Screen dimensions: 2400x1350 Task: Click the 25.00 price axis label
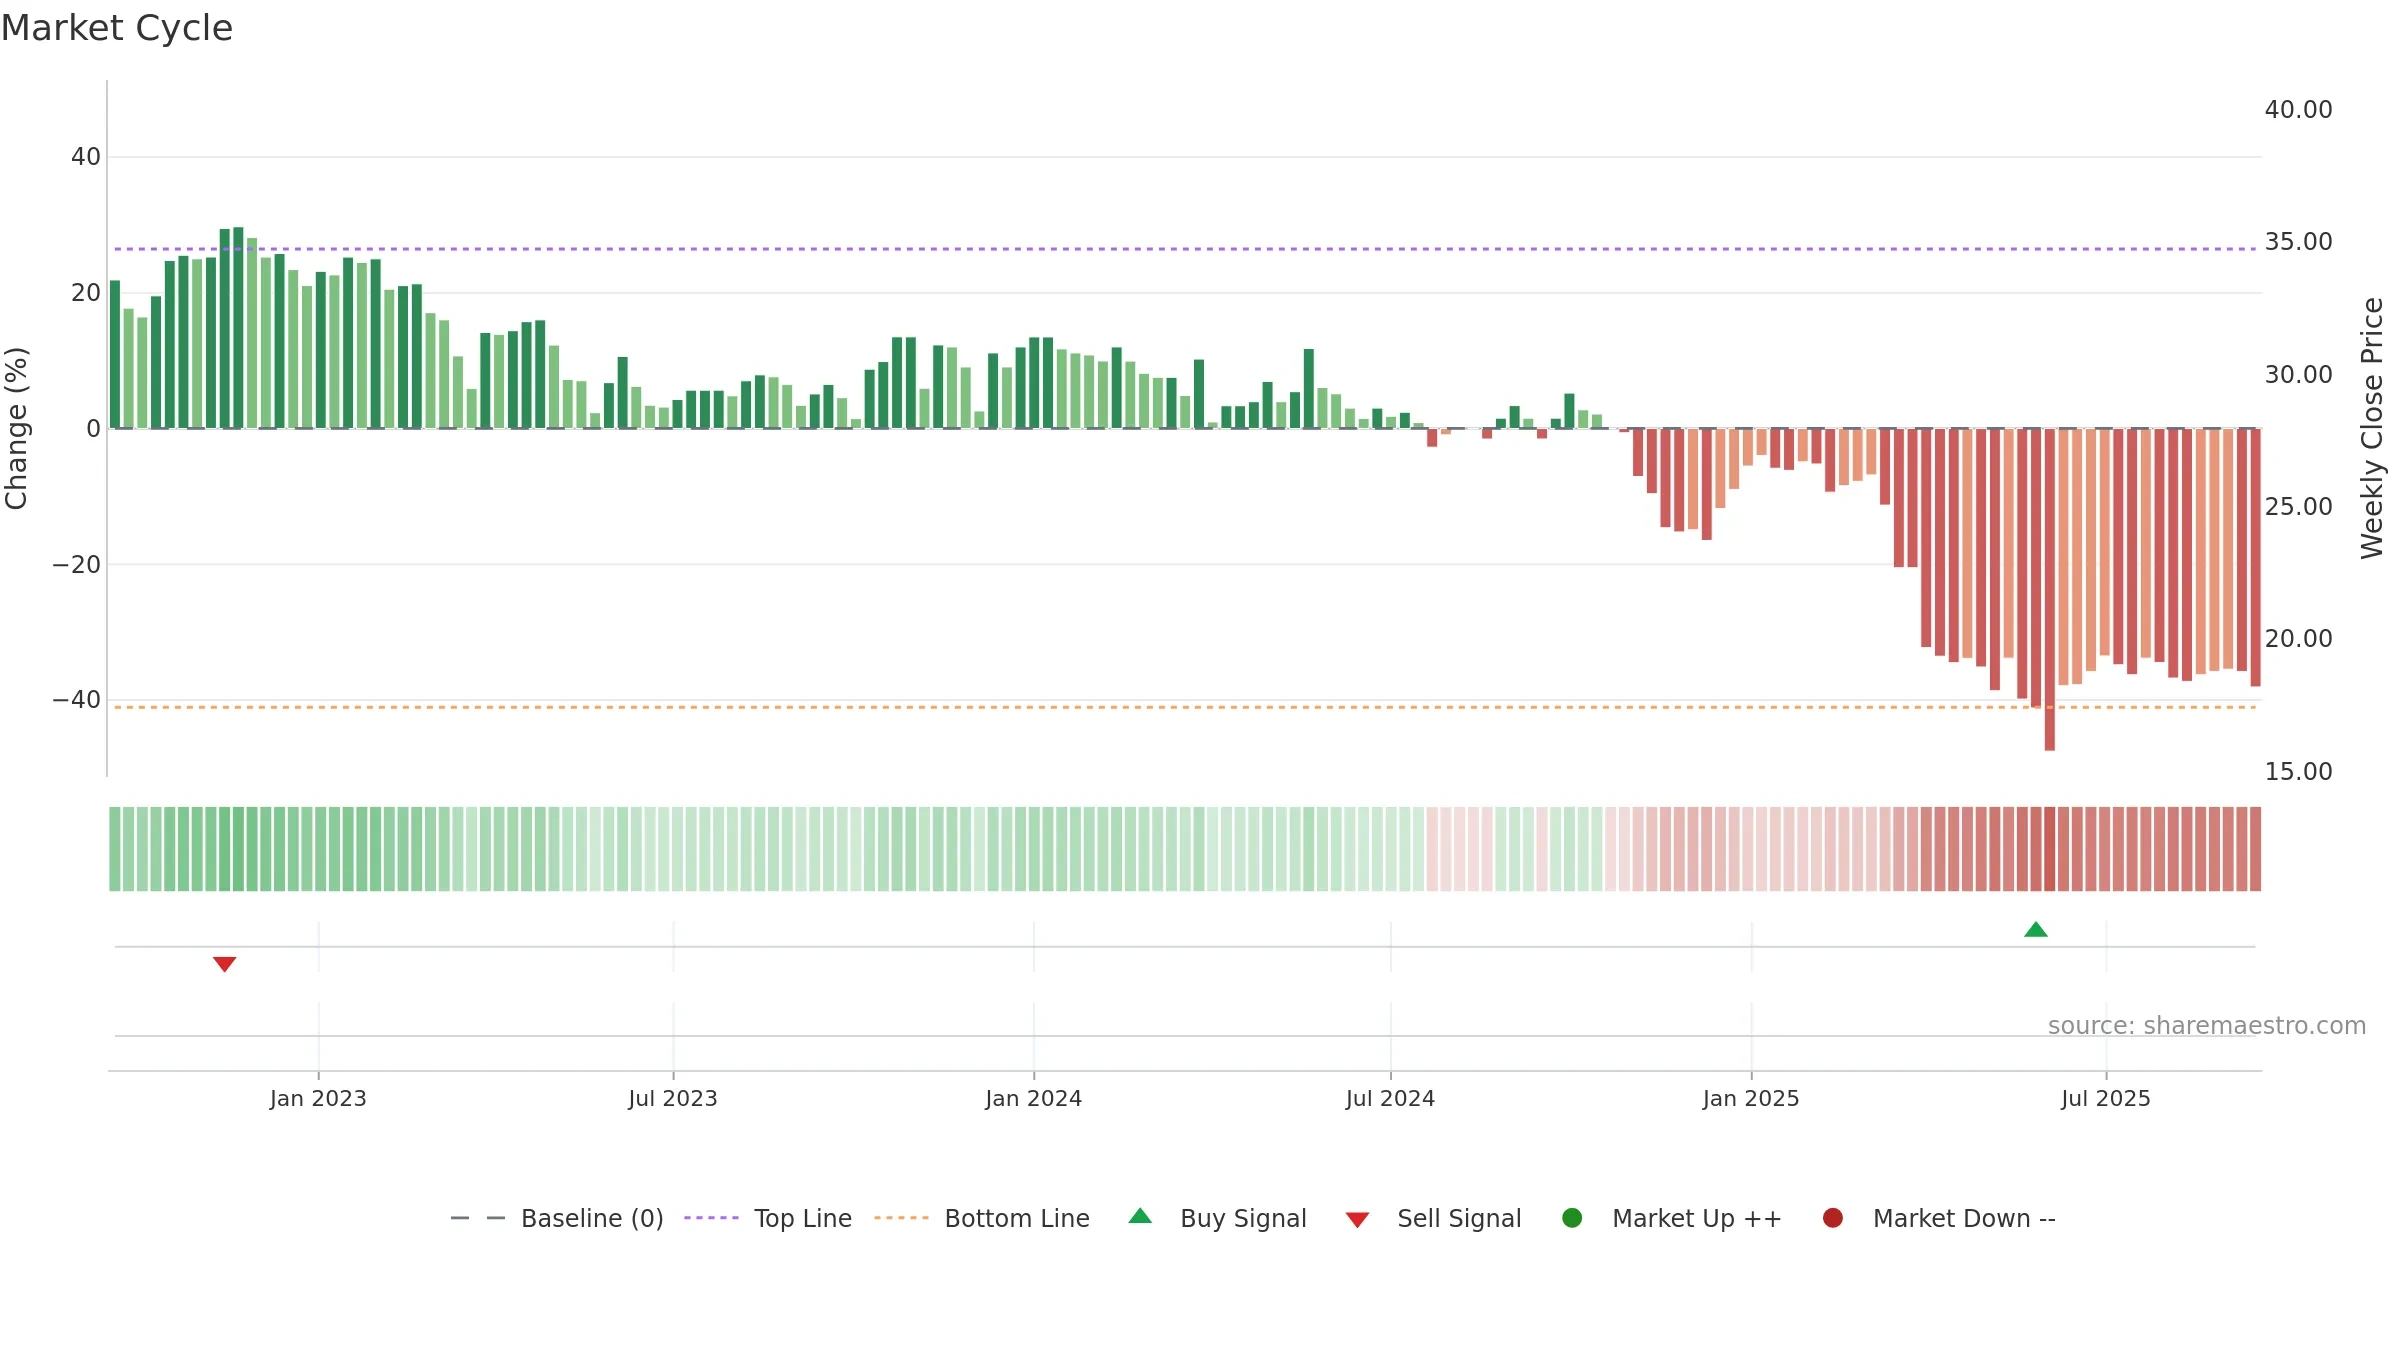(2298, 507)
